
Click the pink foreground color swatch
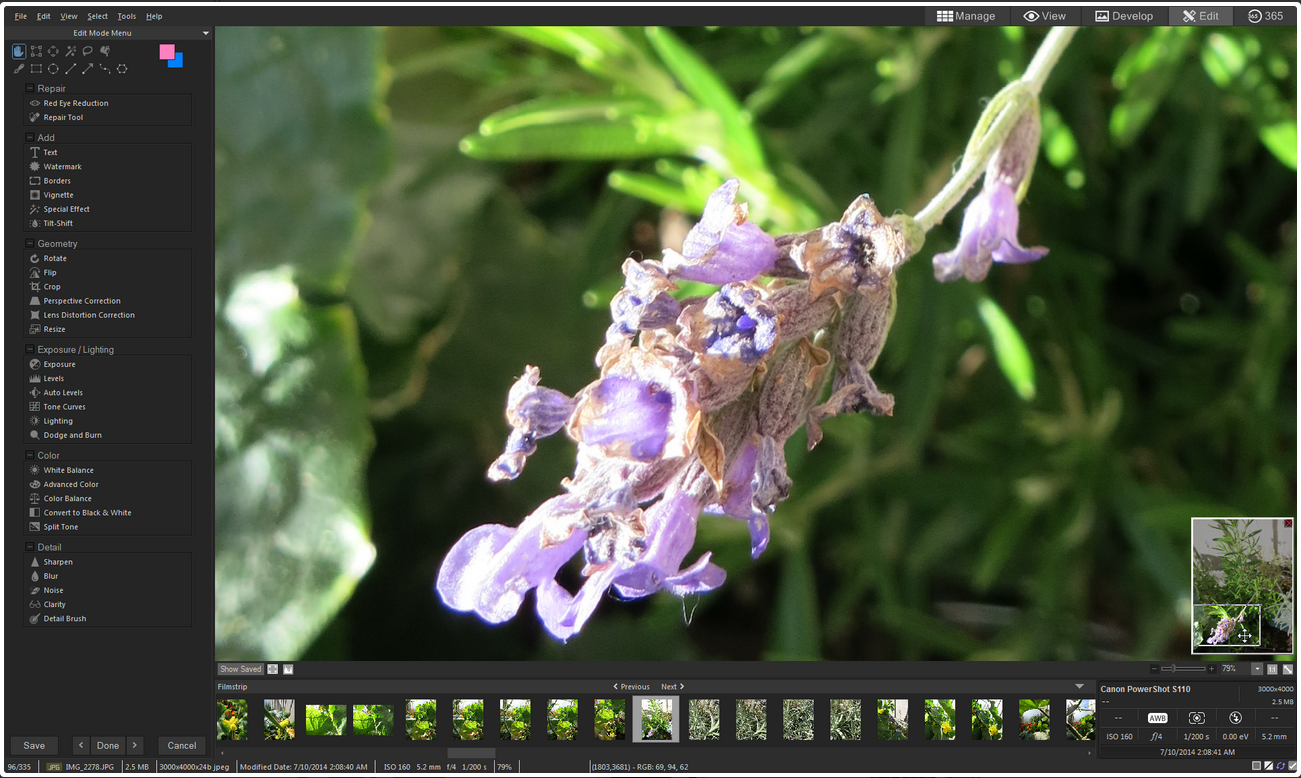(x=166, y=52)
